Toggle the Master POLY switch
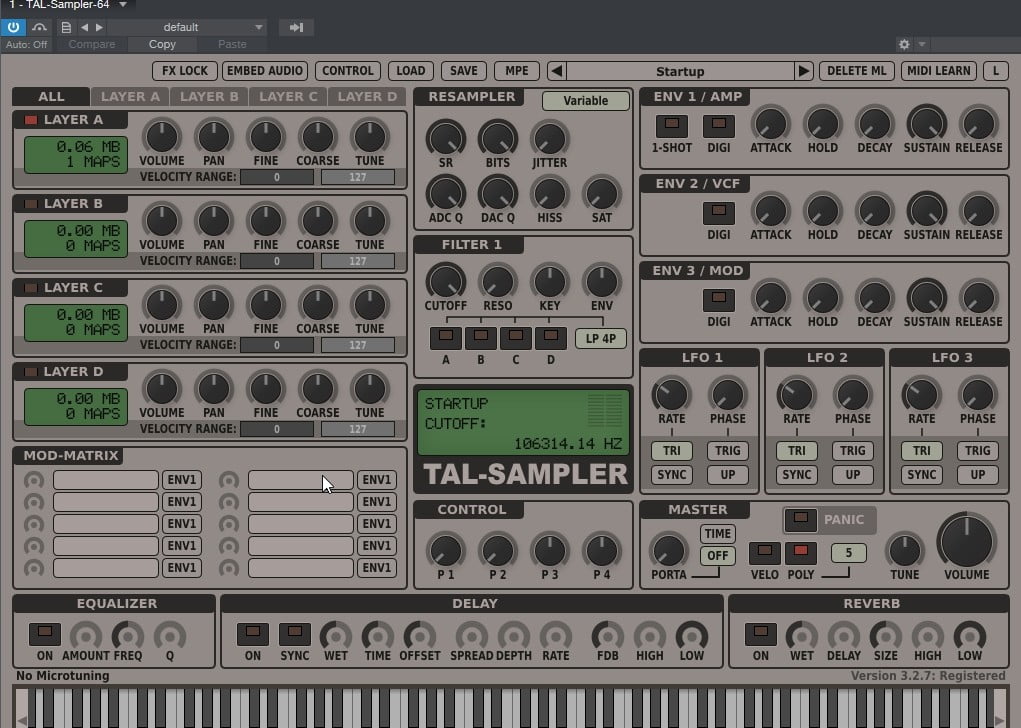The image size is (1021, 728). point(801,553)
